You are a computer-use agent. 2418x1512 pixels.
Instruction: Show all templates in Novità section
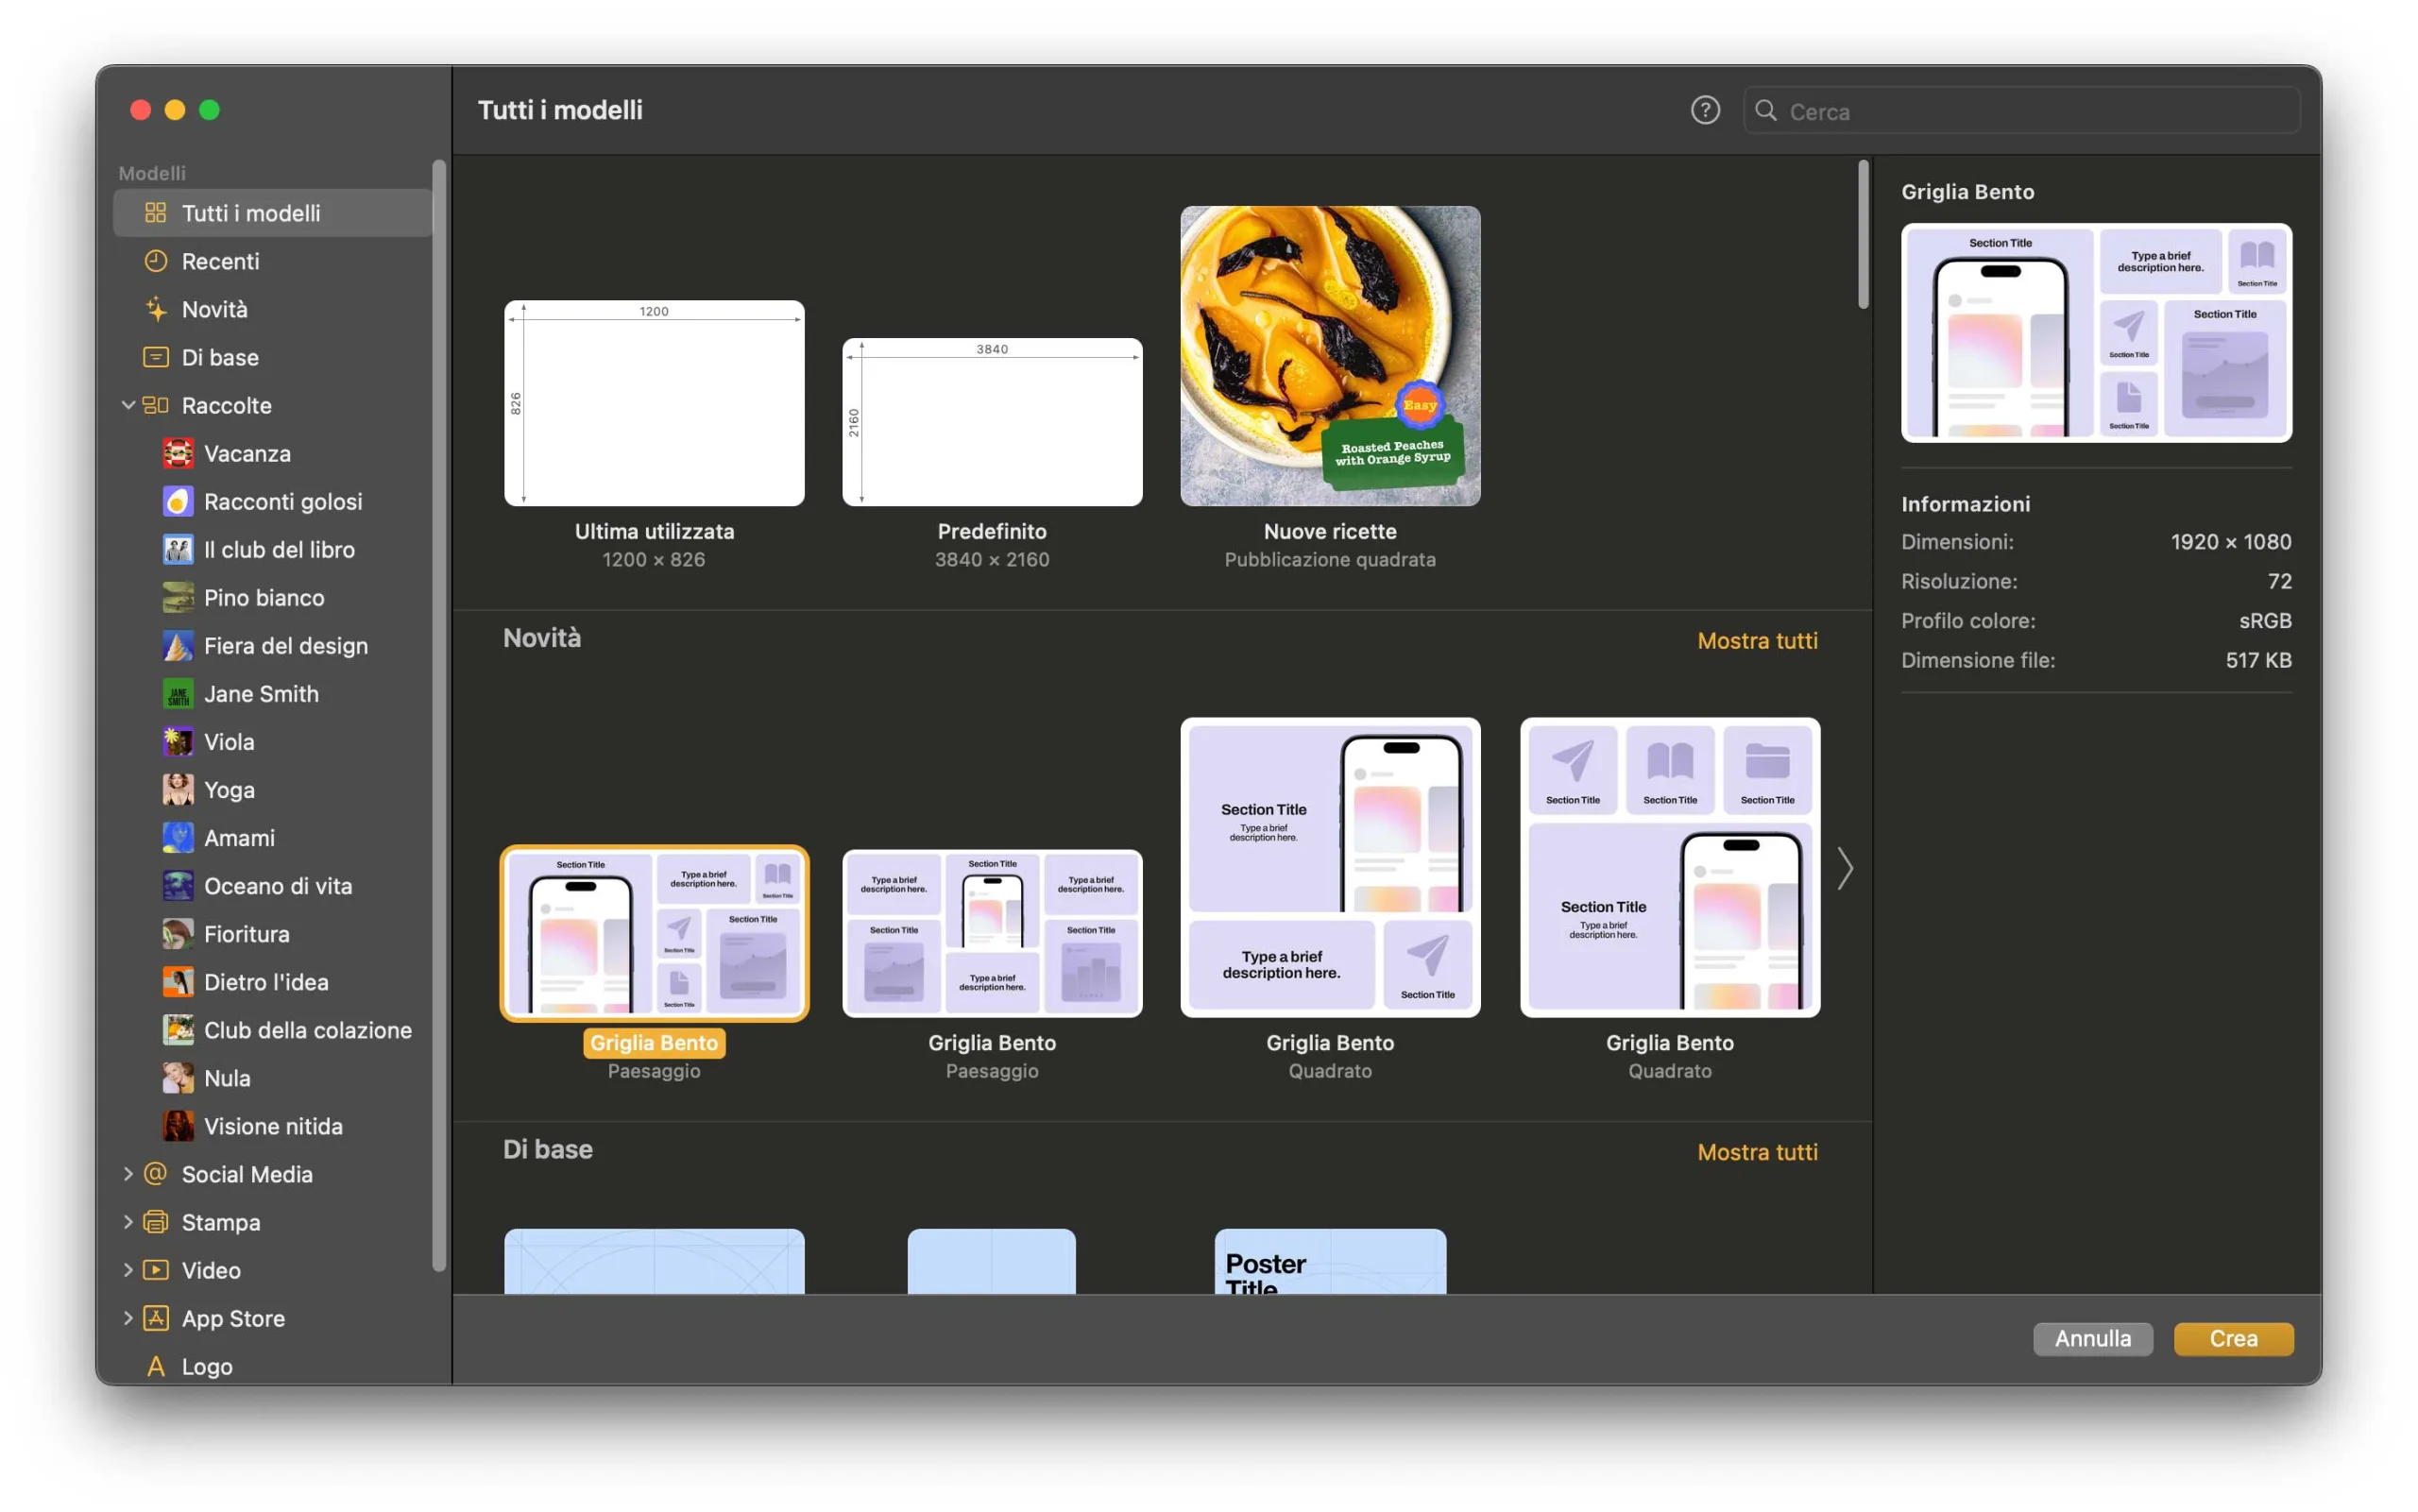click(1757, 640)
